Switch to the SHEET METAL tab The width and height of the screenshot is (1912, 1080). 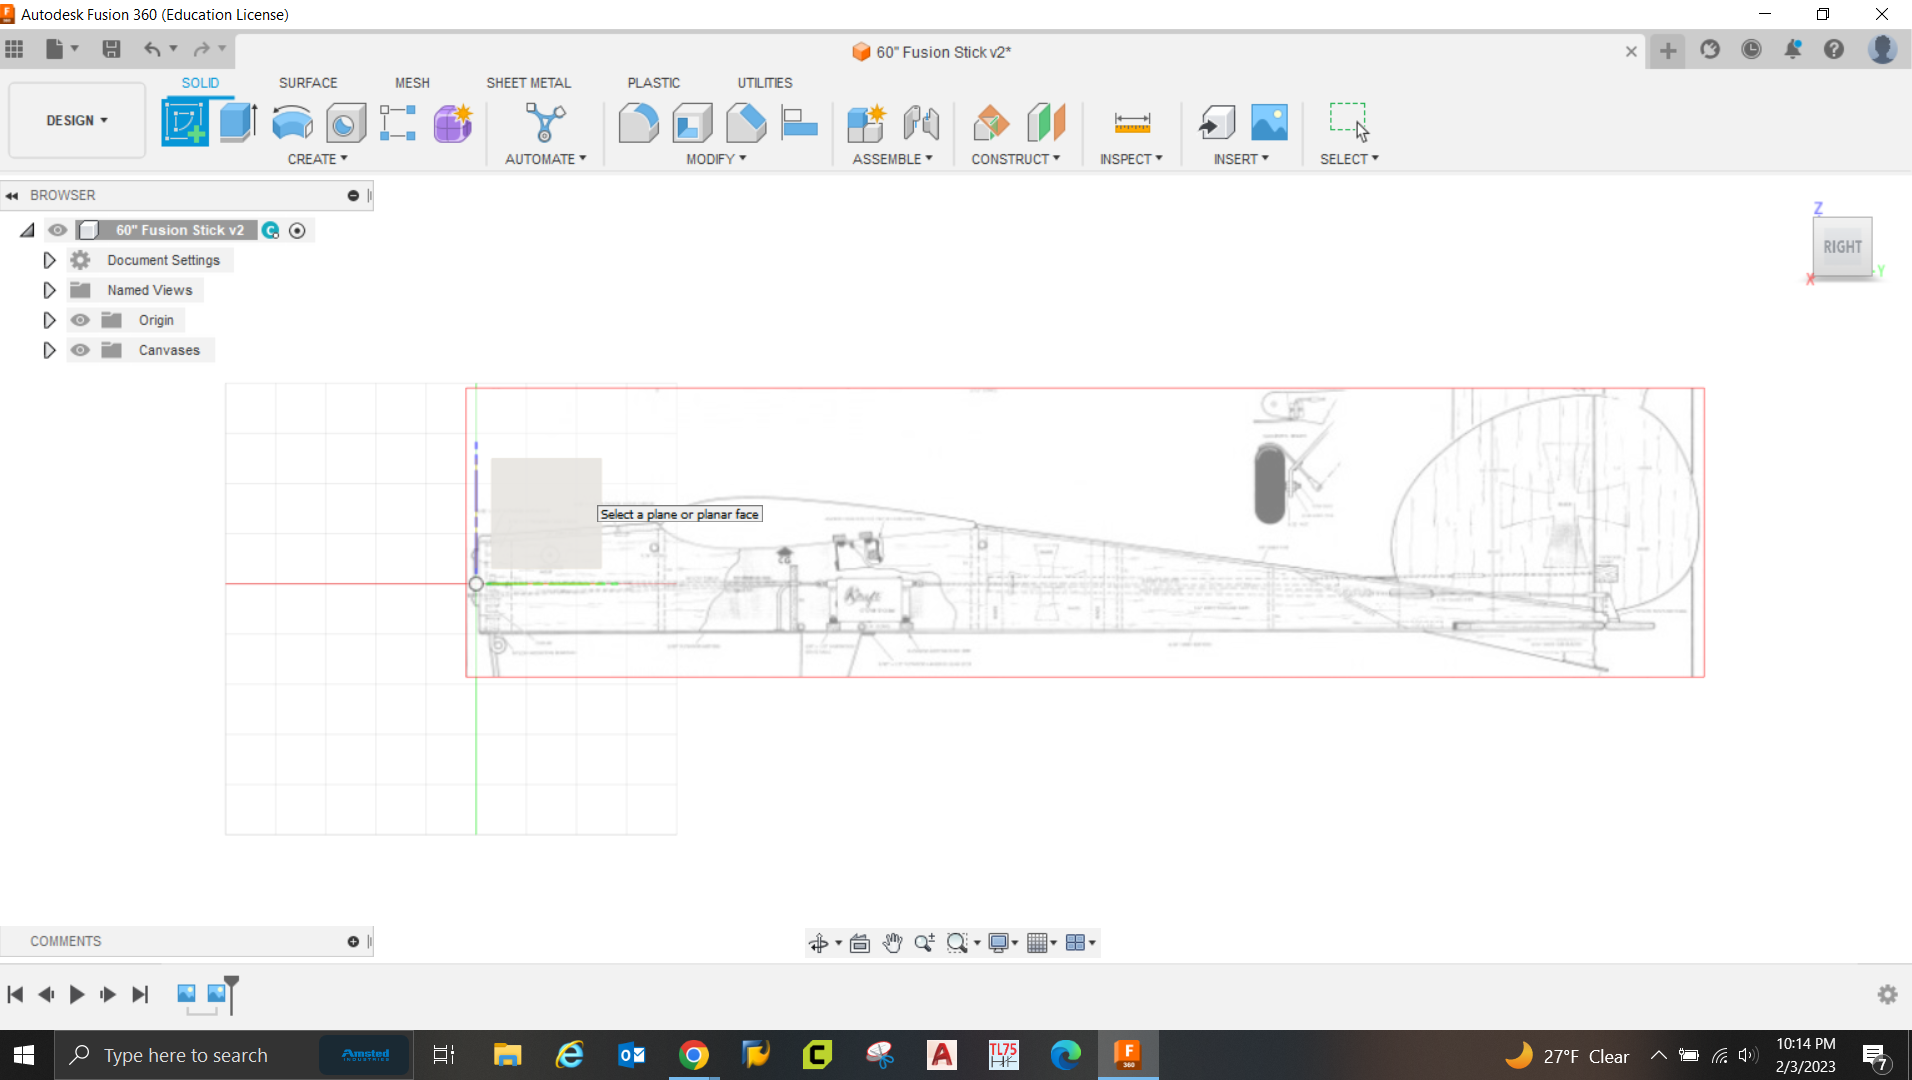tap(528, 83)
